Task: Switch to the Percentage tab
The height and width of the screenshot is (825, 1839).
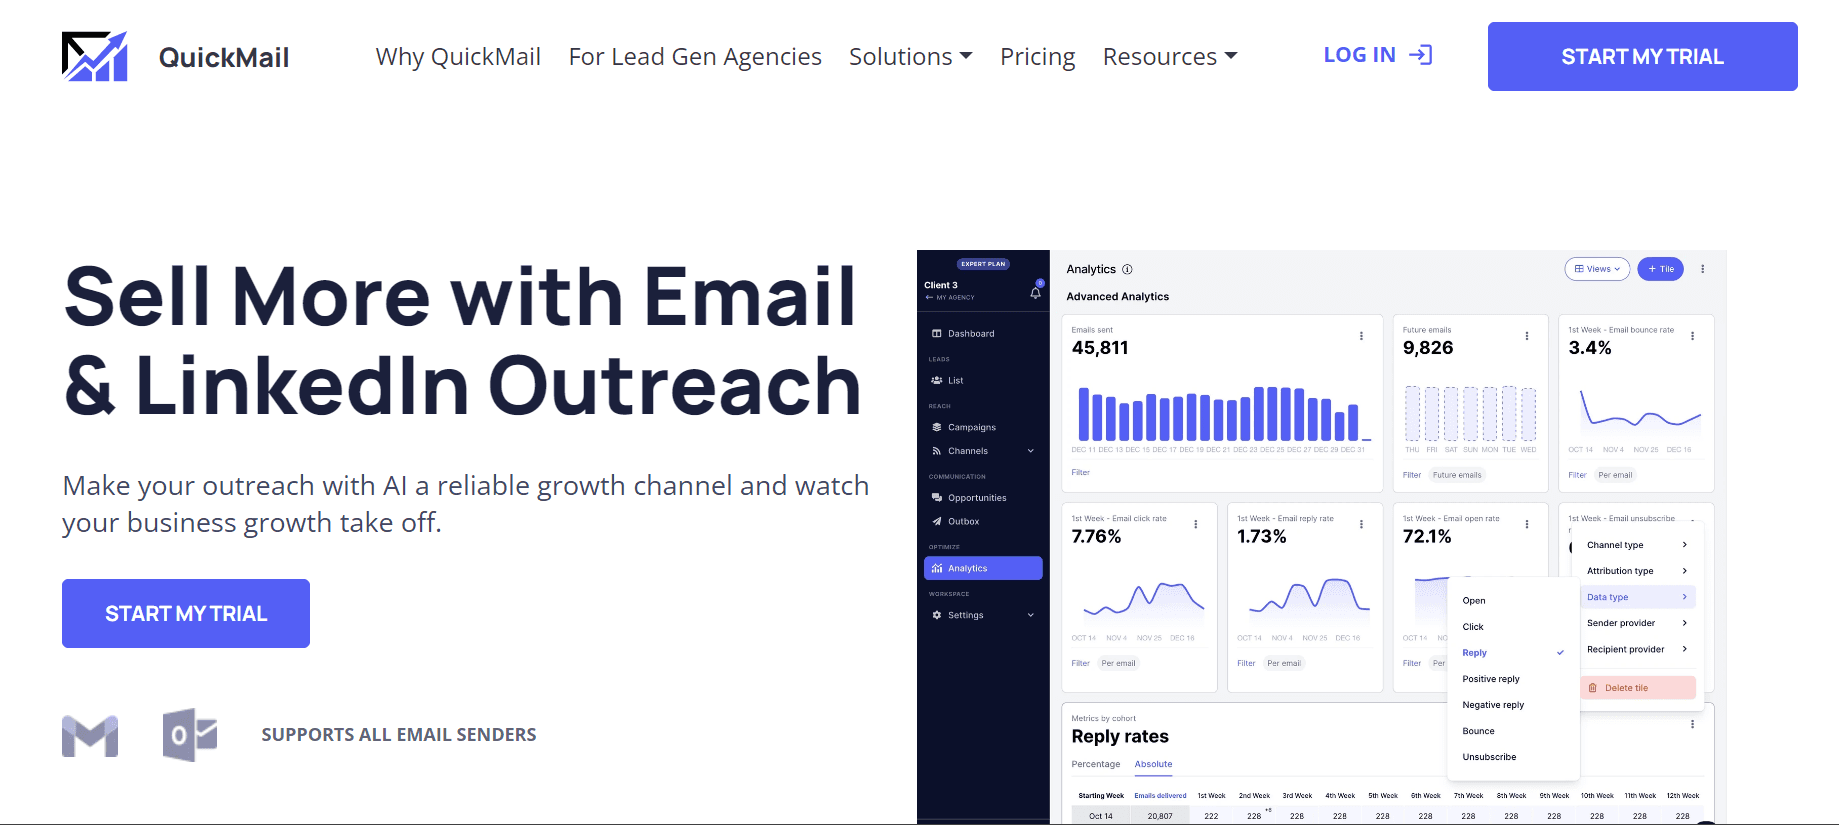Action: [1096, 764]
